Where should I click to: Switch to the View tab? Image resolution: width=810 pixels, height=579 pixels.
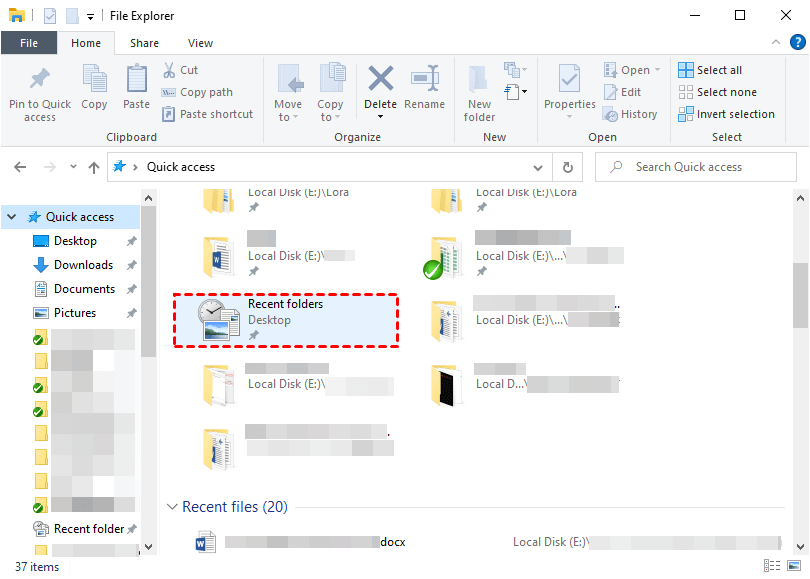[200, 43]
